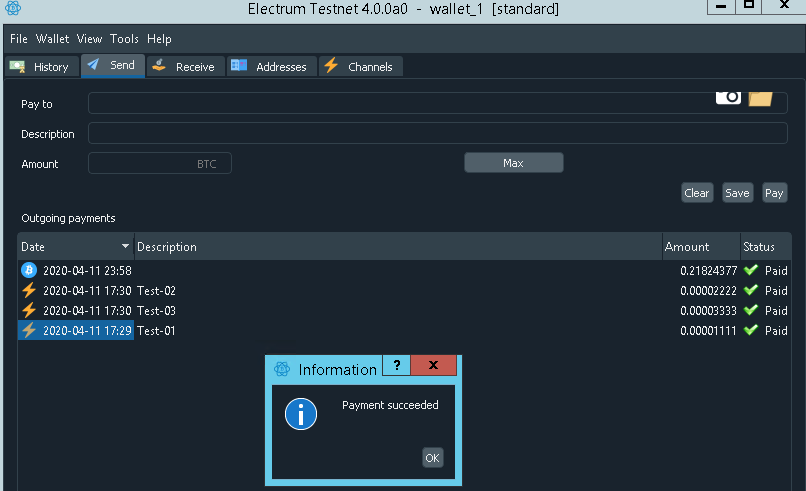Toggle sort arrow on Date column
This screenshot has width=806, height=491.
[x=125, y=246]
